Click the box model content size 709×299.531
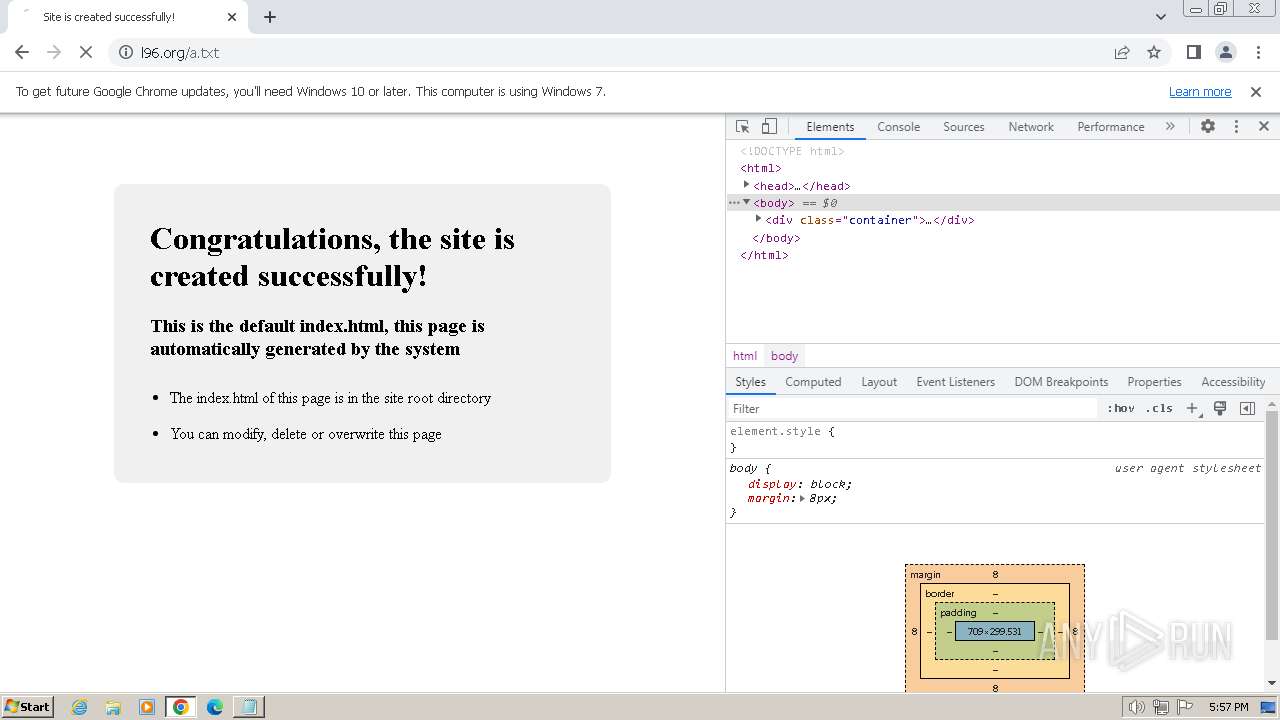Image resolution: width=1280 pixels, height=720 pixels. 994,631
